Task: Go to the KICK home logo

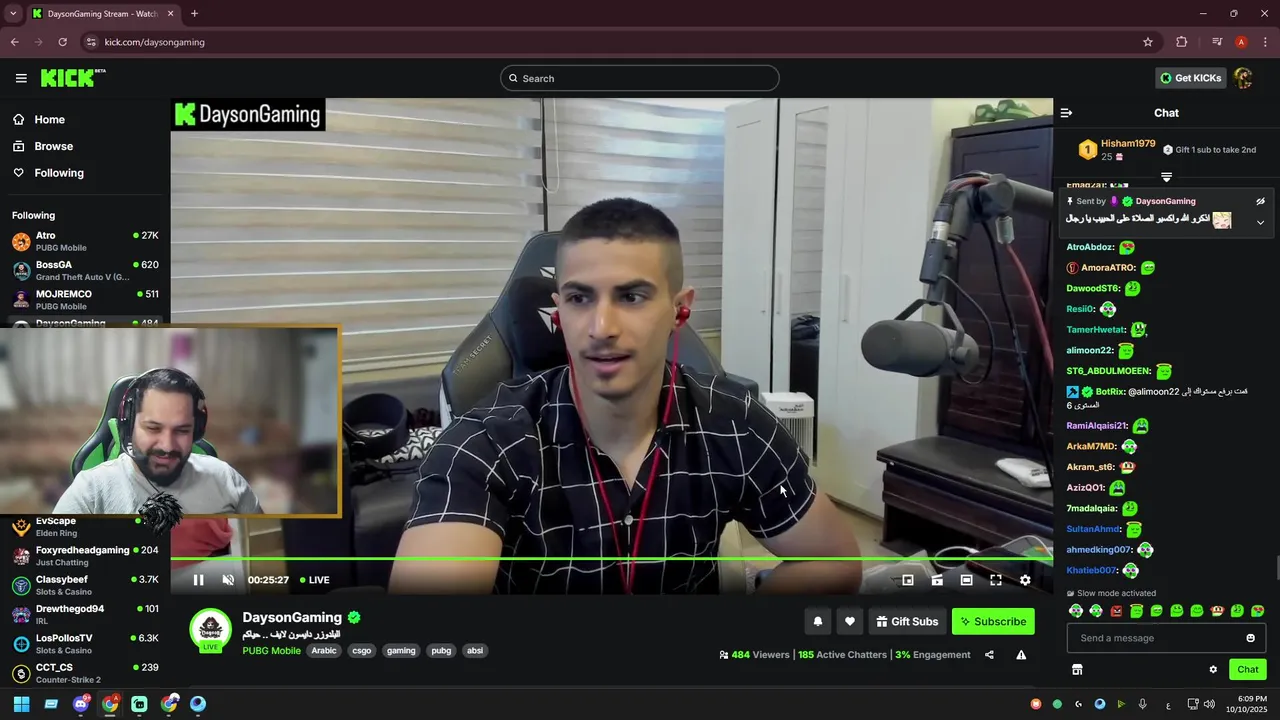Action: 73,78
